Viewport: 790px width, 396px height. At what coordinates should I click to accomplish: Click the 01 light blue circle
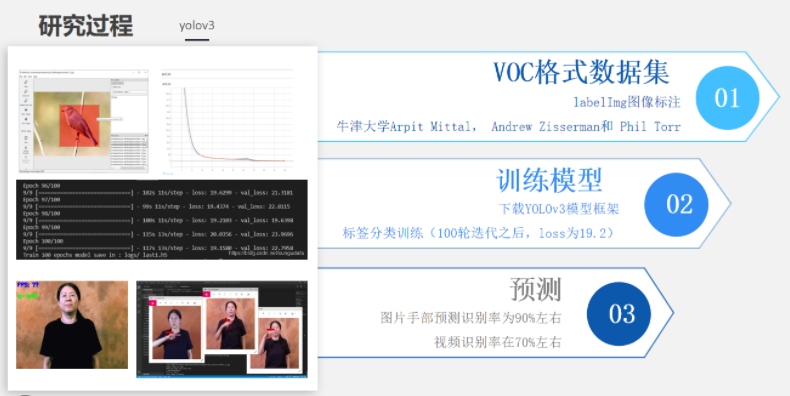(x=727, y=98)
